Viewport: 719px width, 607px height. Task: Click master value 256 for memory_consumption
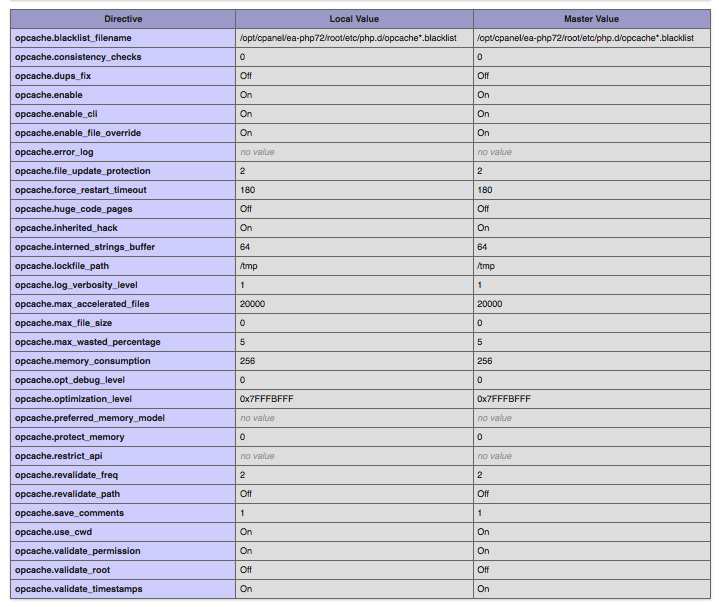(485, 361)
